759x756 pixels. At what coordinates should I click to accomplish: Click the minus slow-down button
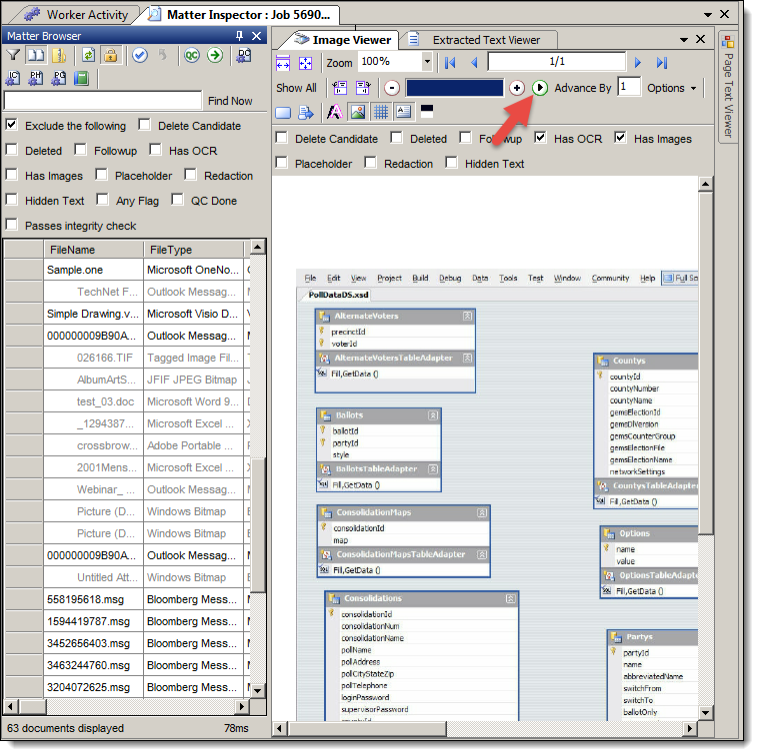click(x=392, y=88)
